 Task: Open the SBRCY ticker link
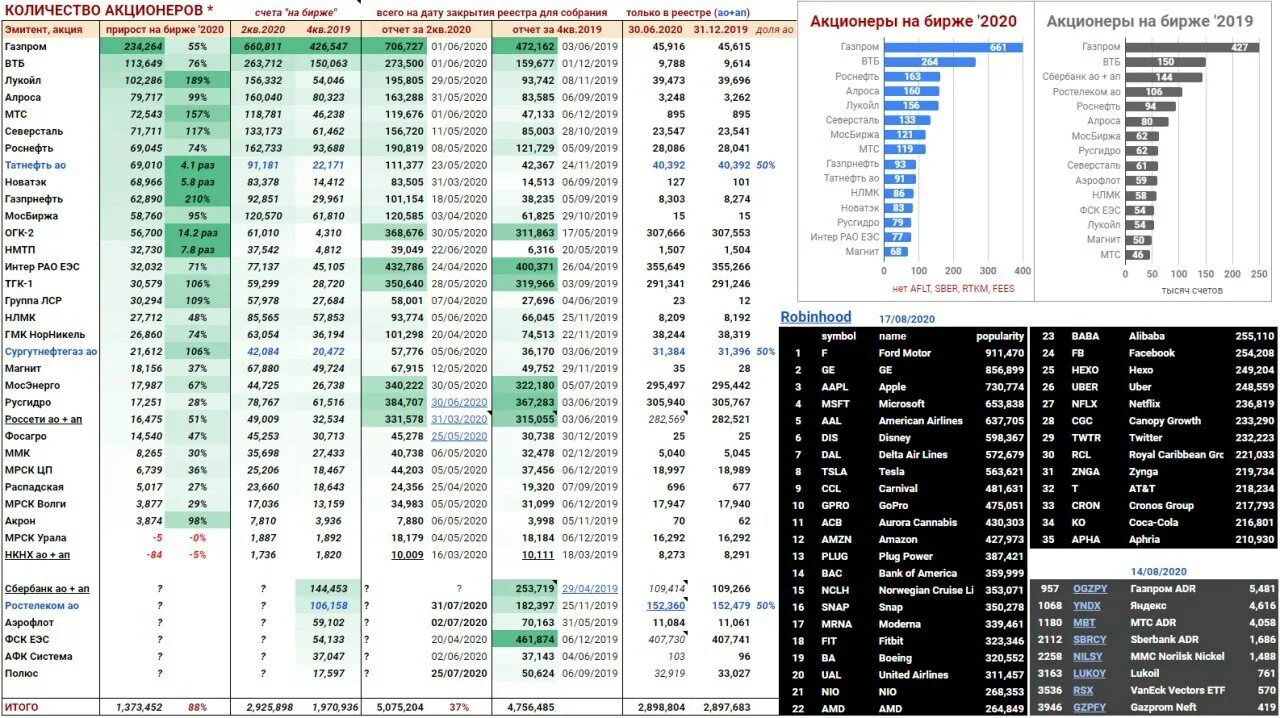(x=1089, y=640)
